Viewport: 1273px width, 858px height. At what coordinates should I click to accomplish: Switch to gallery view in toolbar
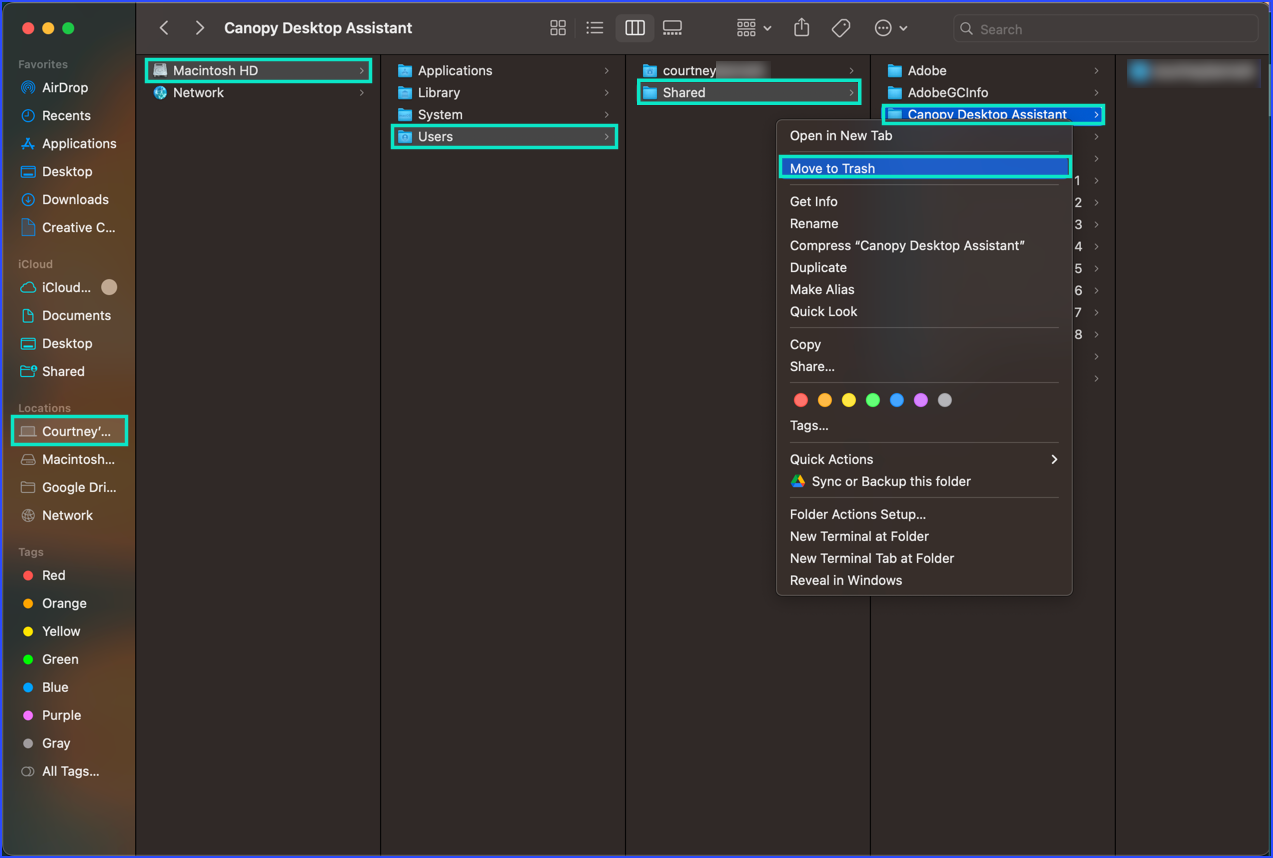pos(673,28)
